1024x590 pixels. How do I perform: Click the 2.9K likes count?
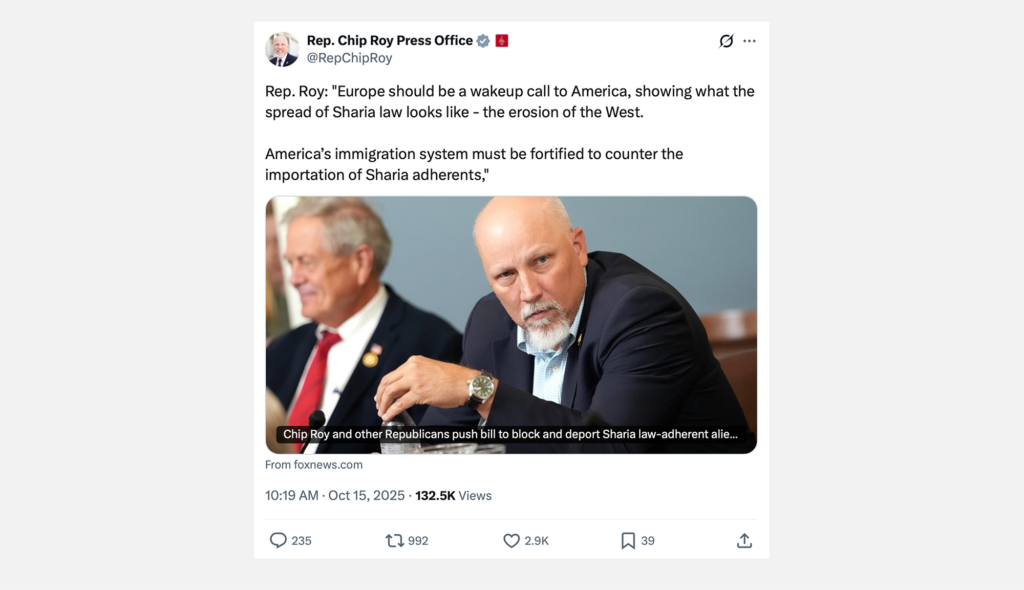point(537,541)
